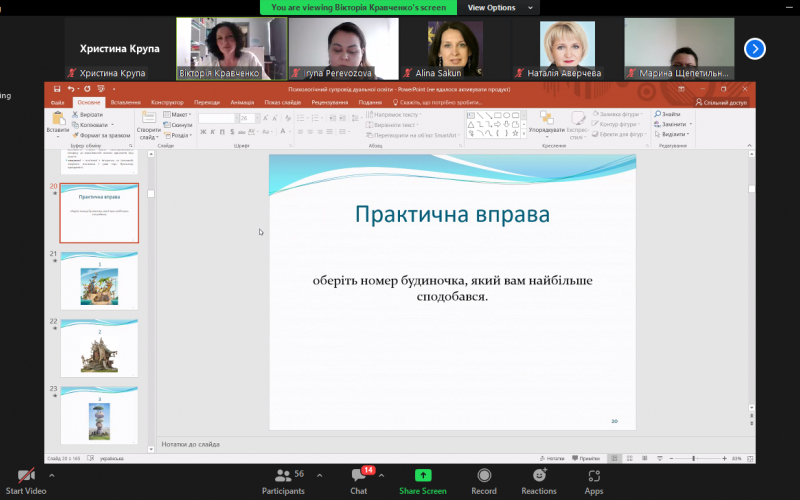Click Формат за зразком format painter
Image resolution: width=800 pixels, height=500 pixels.
[101, 135]
